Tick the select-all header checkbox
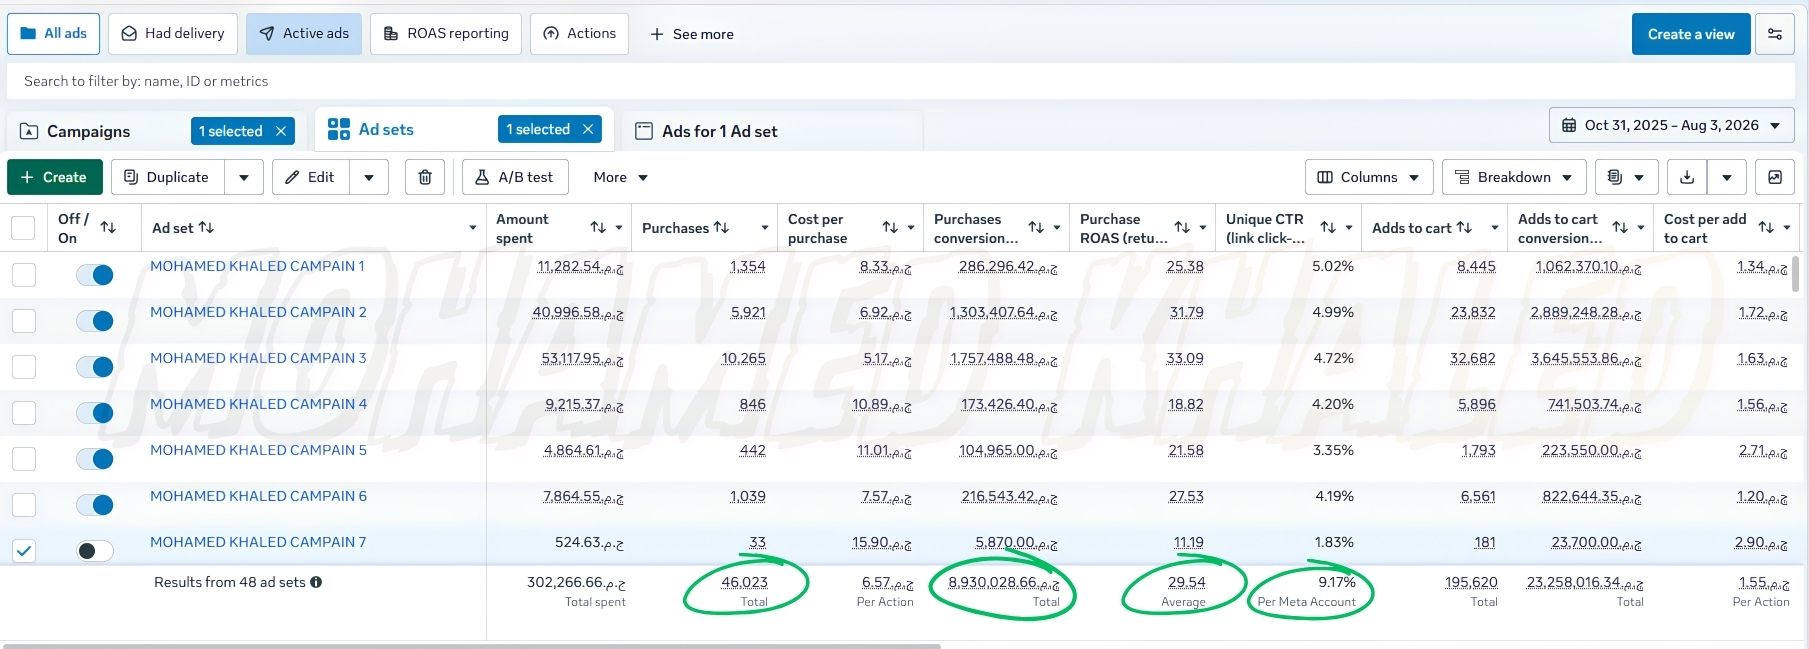This screenshot has height=649, width=1809. pyautogui.click(x=23, y=228)
